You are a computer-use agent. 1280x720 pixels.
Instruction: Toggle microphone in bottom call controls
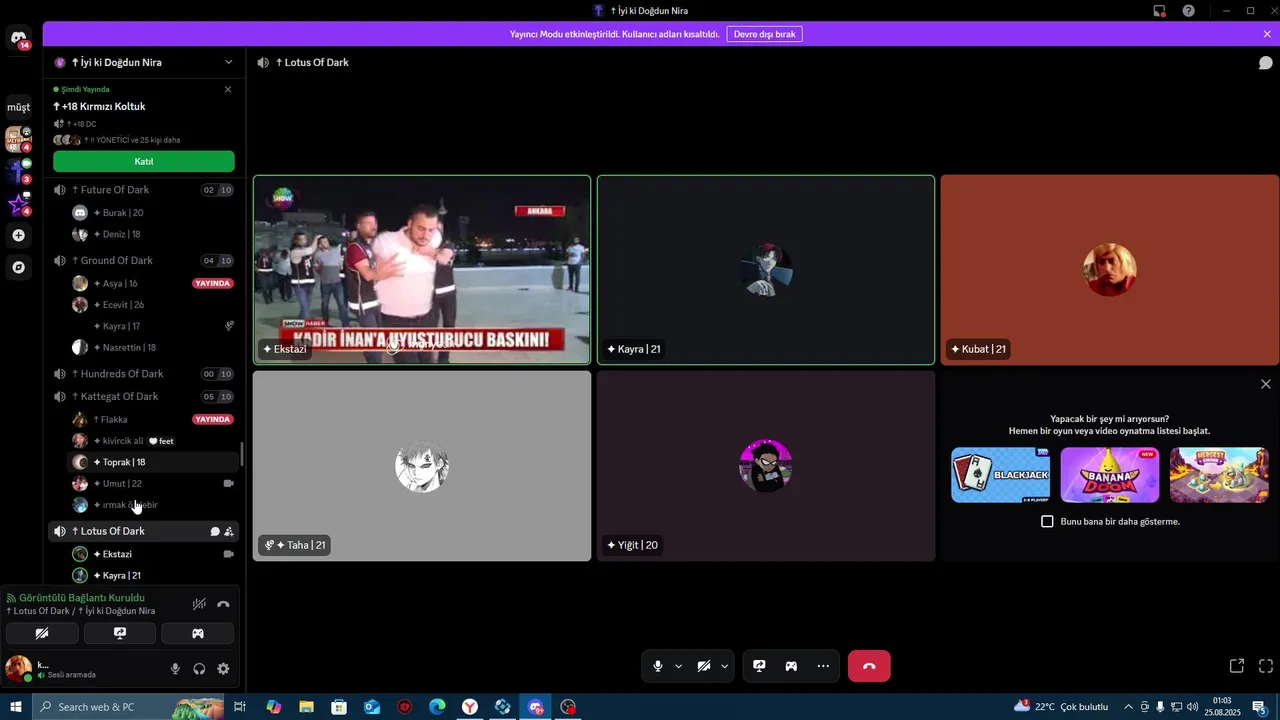coord(658,666)
